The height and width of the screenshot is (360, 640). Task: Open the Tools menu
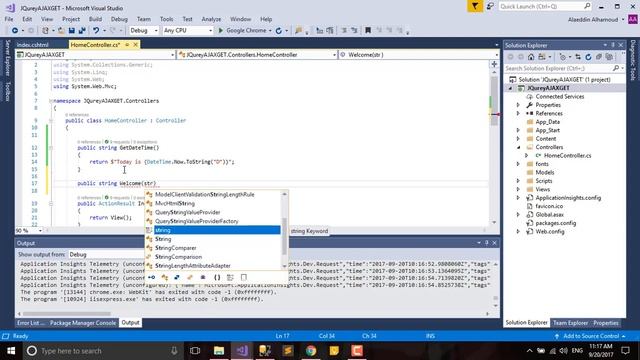167,19
